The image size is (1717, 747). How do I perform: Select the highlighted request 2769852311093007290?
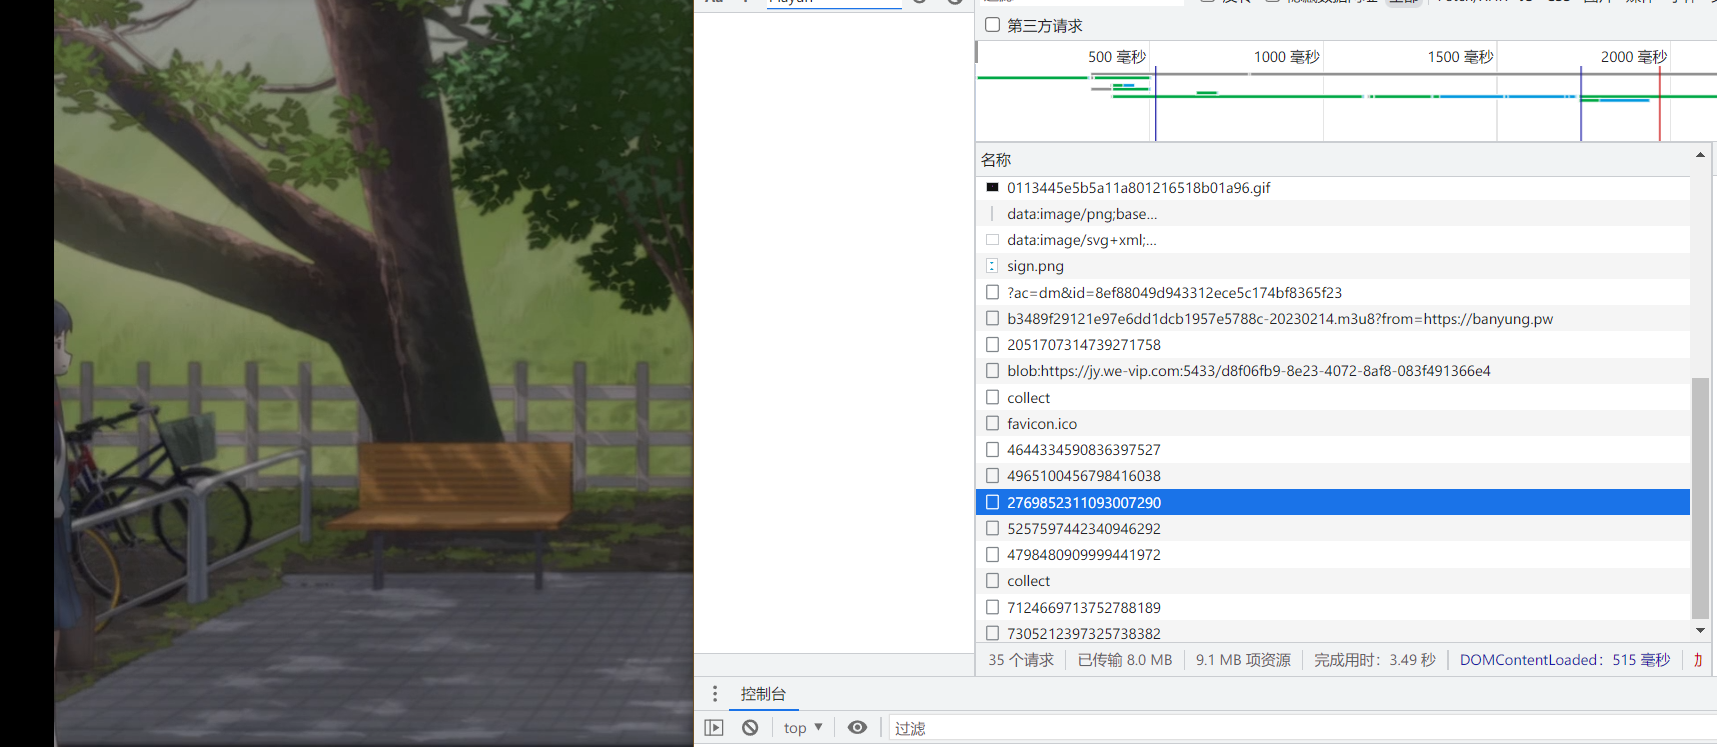click(x=1084, y=503)
